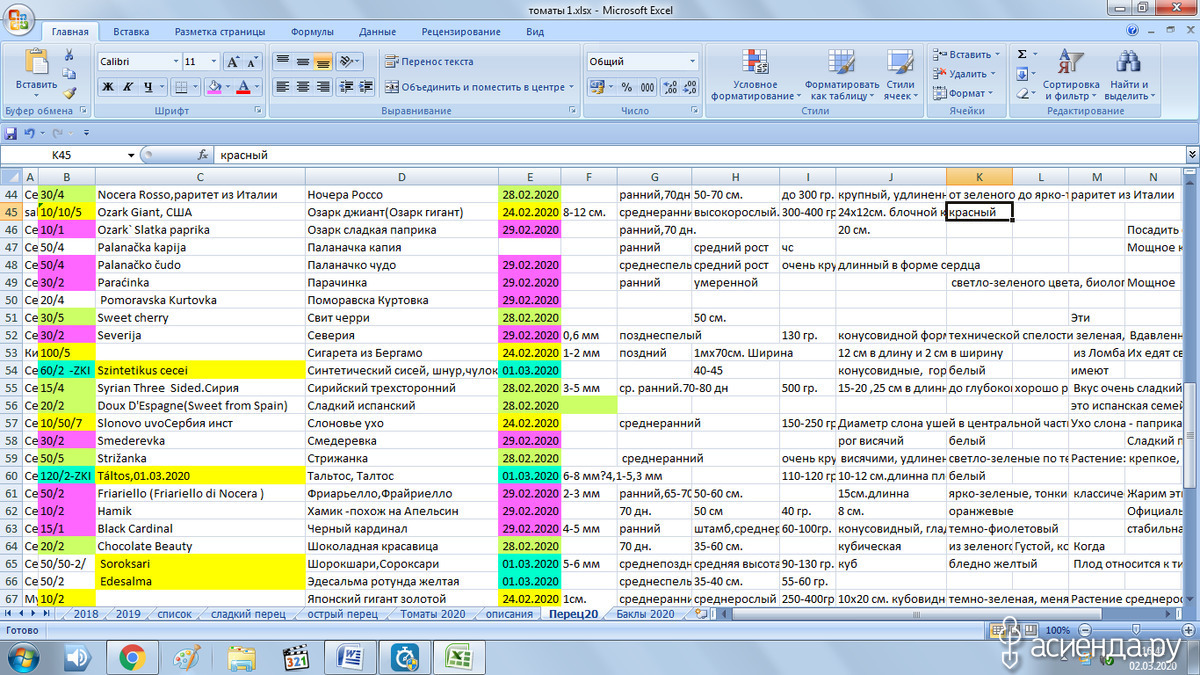Switch to the Формулы tab
This screenshot has height=675, width=1200.
(313, 32)
